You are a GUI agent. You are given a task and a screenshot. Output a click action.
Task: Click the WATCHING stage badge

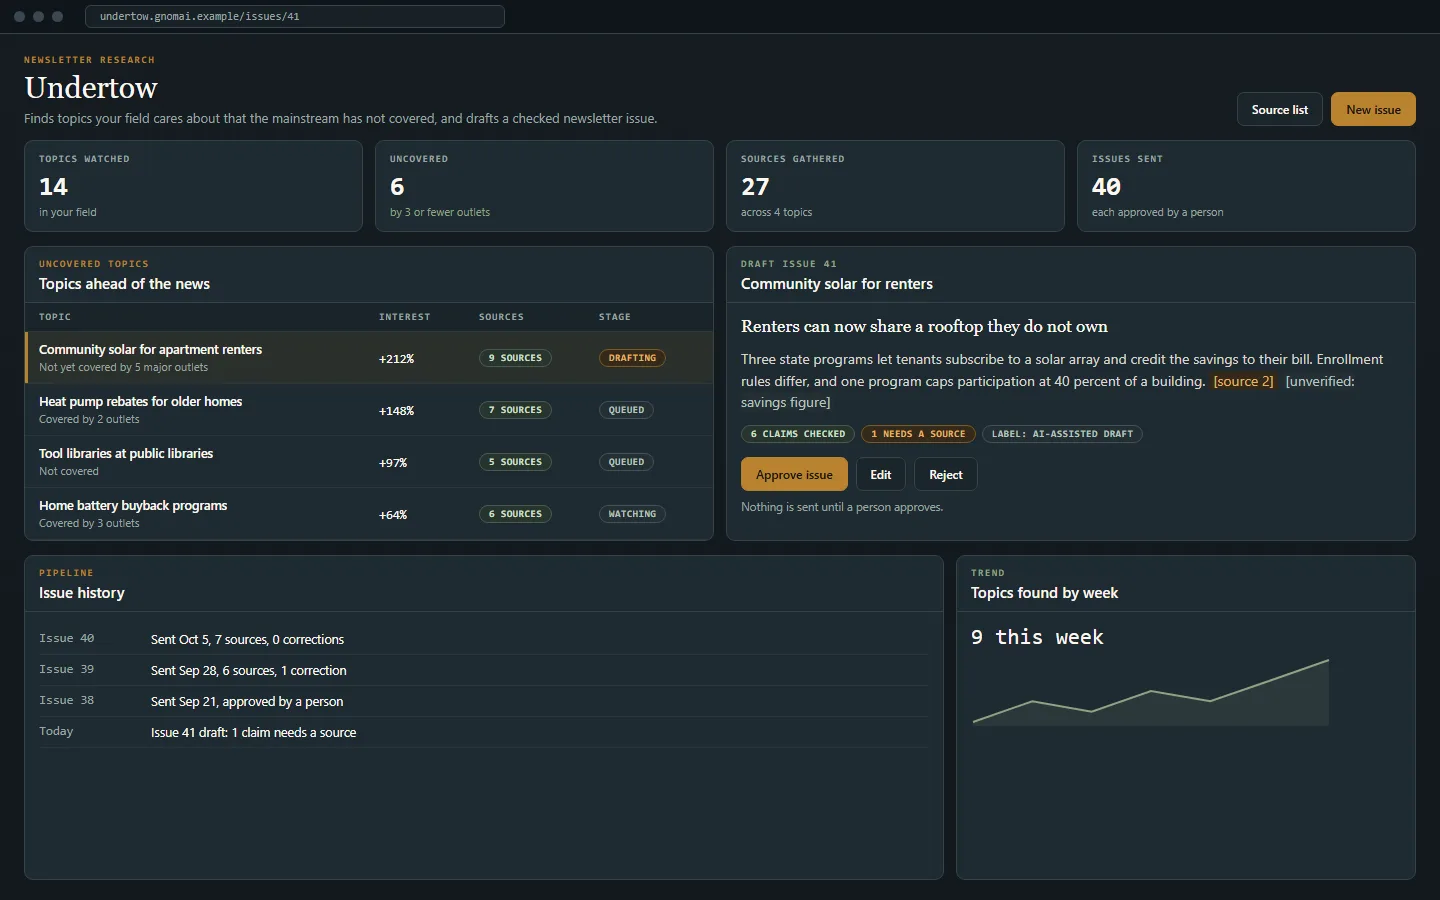(632, 514)
